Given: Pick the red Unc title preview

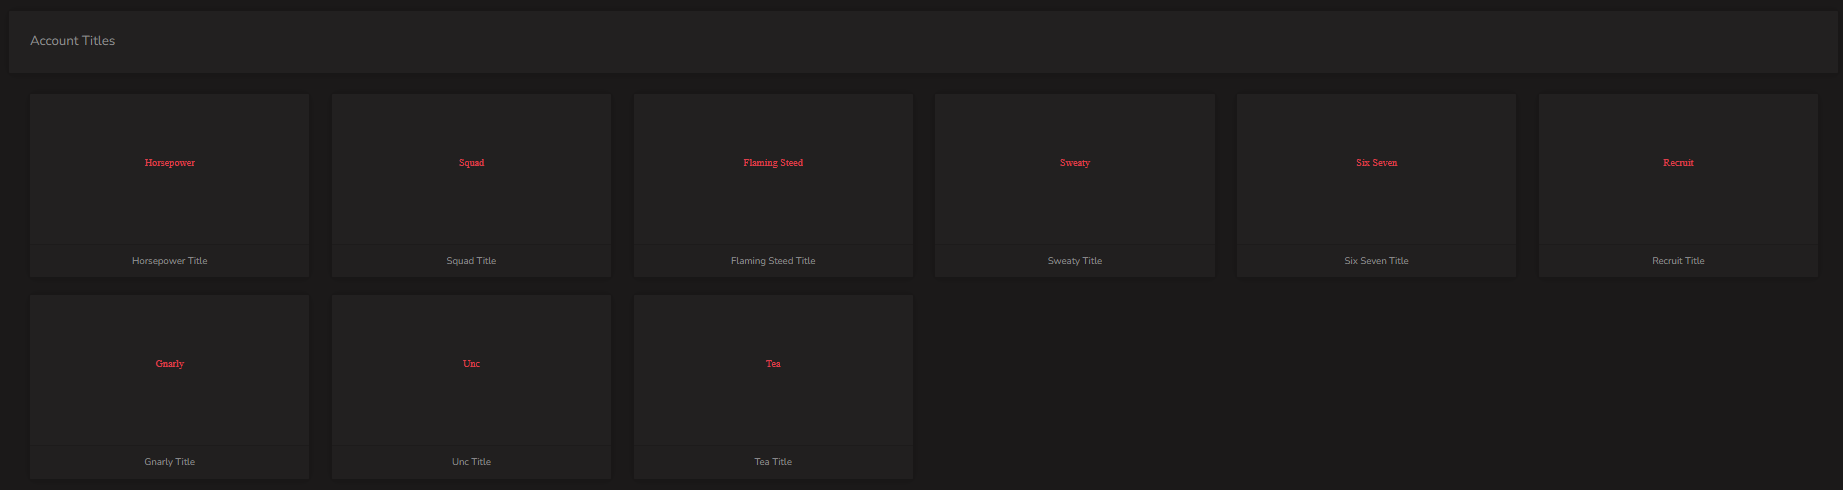Looking at the screenshot, I should coord(471,364).
